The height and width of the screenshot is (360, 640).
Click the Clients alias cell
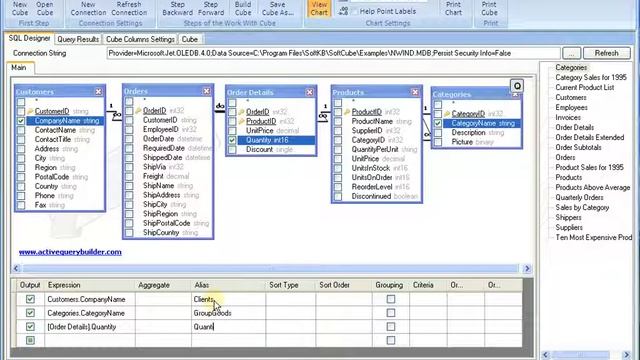coord(228,299)
